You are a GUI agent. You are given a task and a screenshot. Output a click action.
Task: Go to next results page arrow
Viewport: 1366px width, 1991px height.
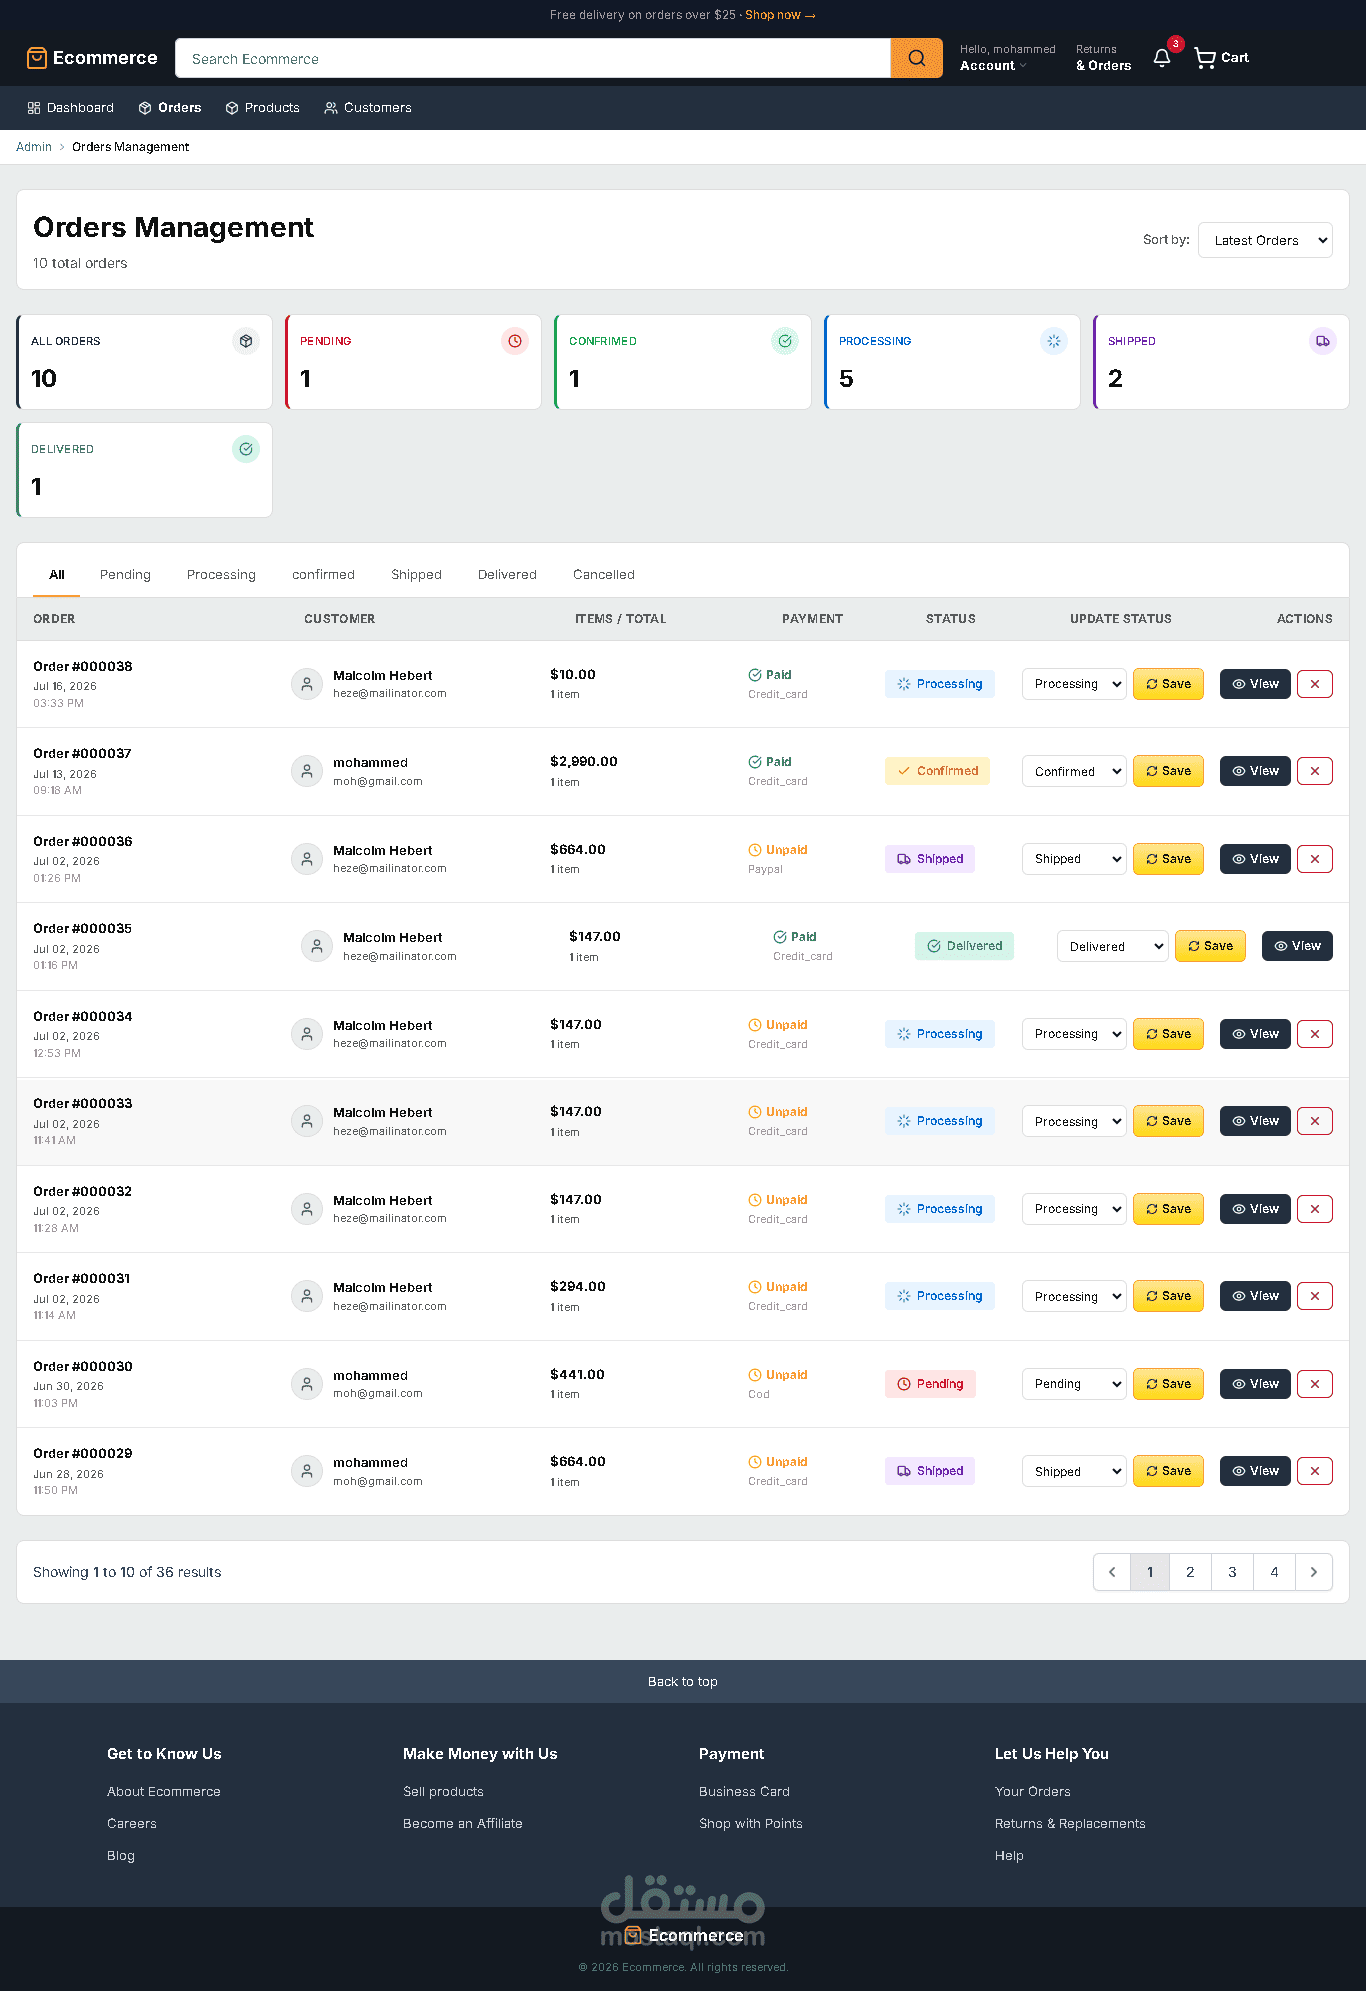pos(1314,1572)
